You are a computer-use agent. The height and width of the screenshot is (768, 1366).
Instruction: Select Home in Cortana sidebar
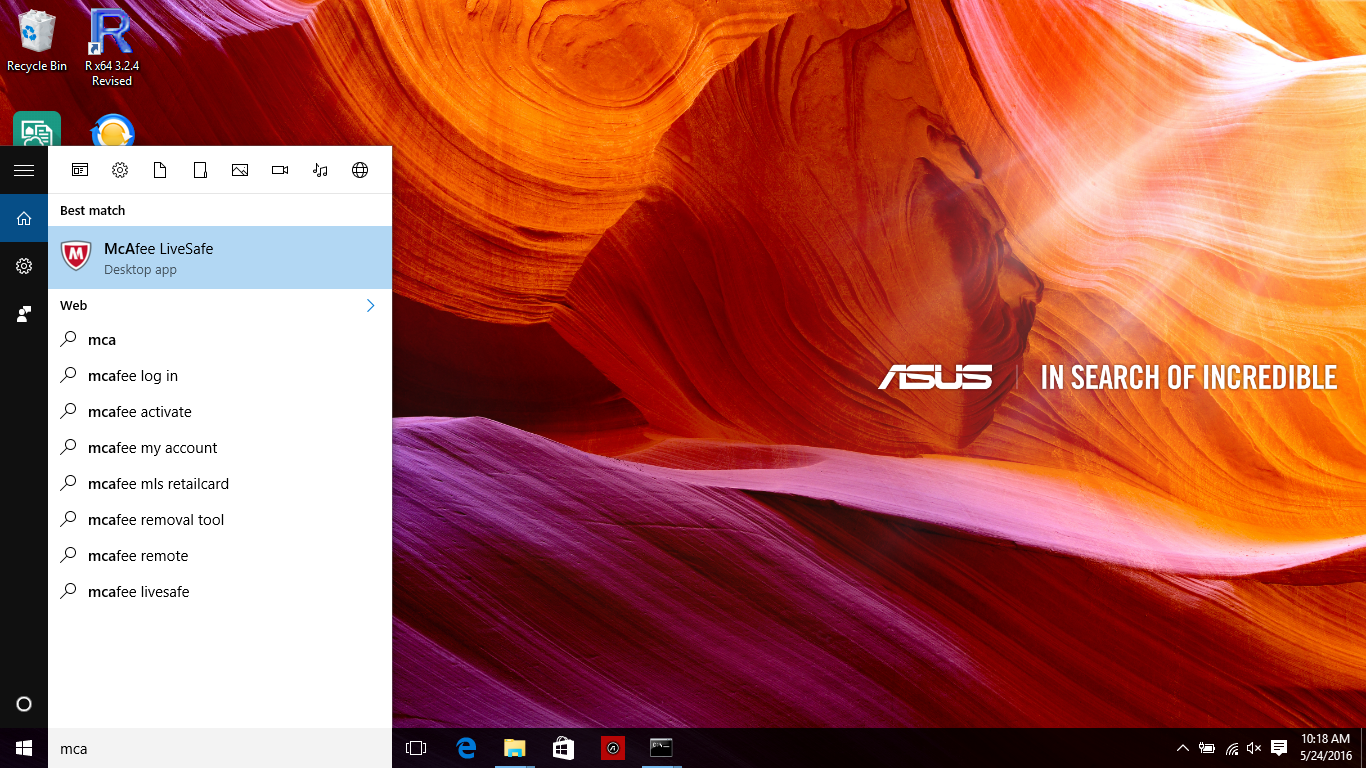pos(24,218)
